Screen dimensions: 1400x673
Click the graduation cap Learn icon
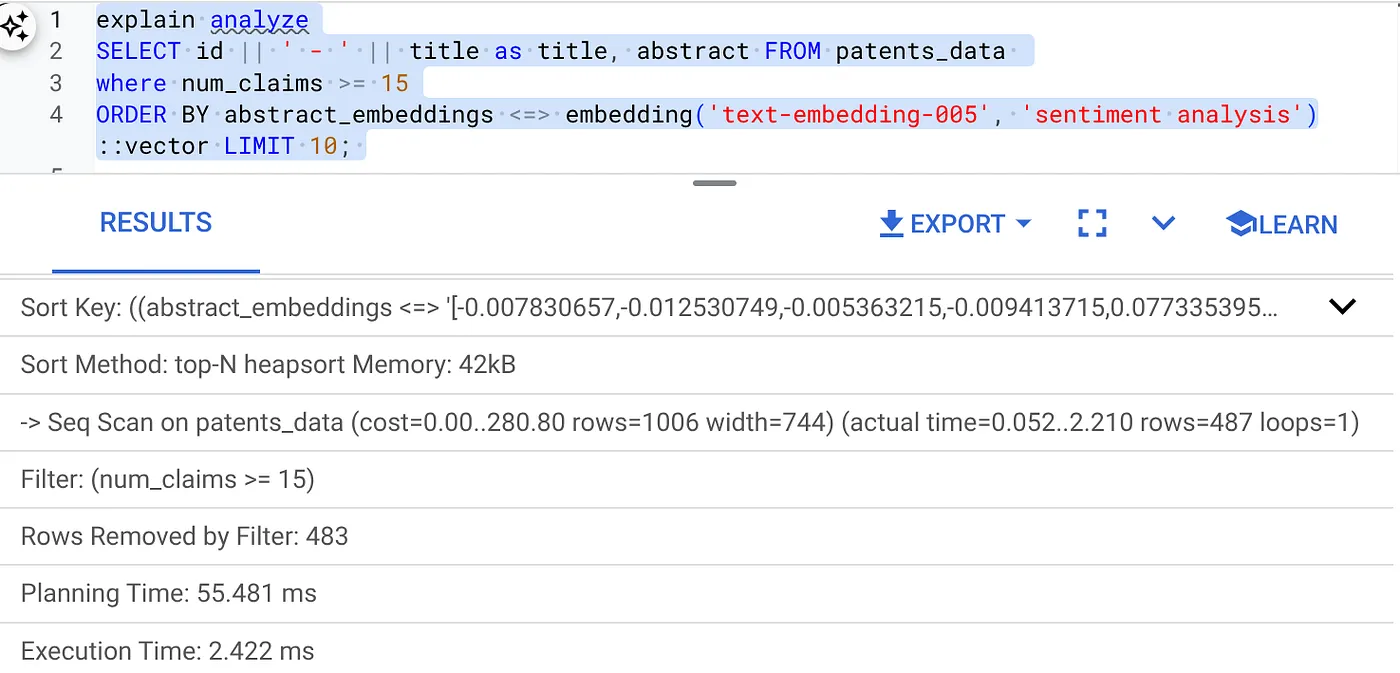pos(1241,224)
